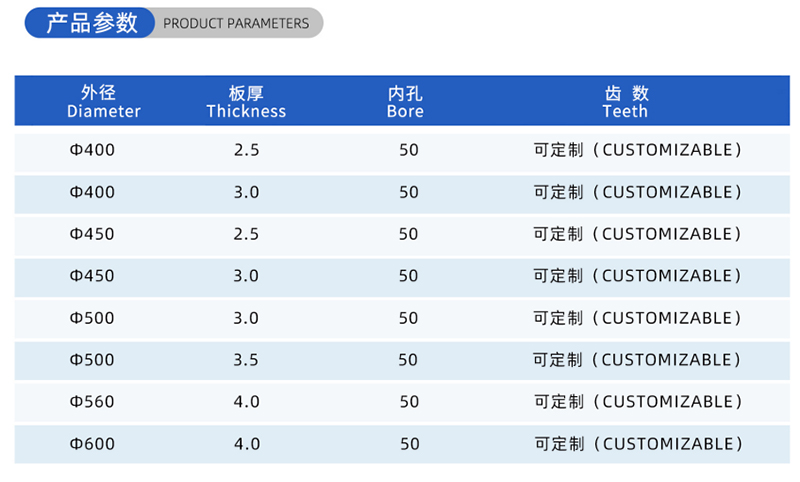Click the 3.5 thickness value

(x=246, y=360)
